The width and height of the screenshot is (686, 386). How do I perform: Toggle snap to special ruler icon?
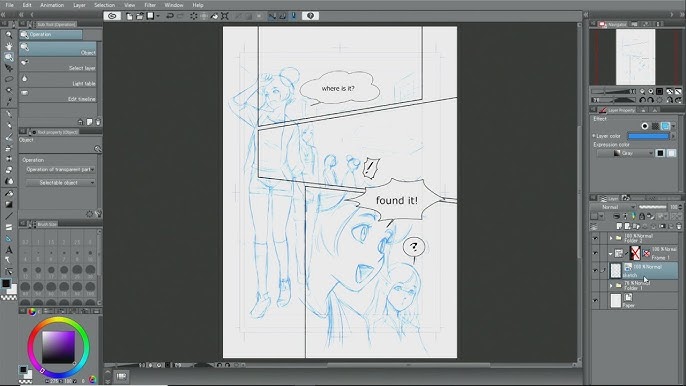click(x=283, y=16)
